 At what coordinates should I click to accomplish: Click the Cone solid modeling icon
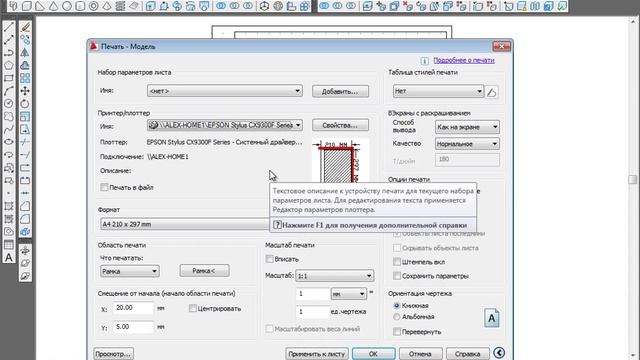pyautogui.click(x=53, y=6)
